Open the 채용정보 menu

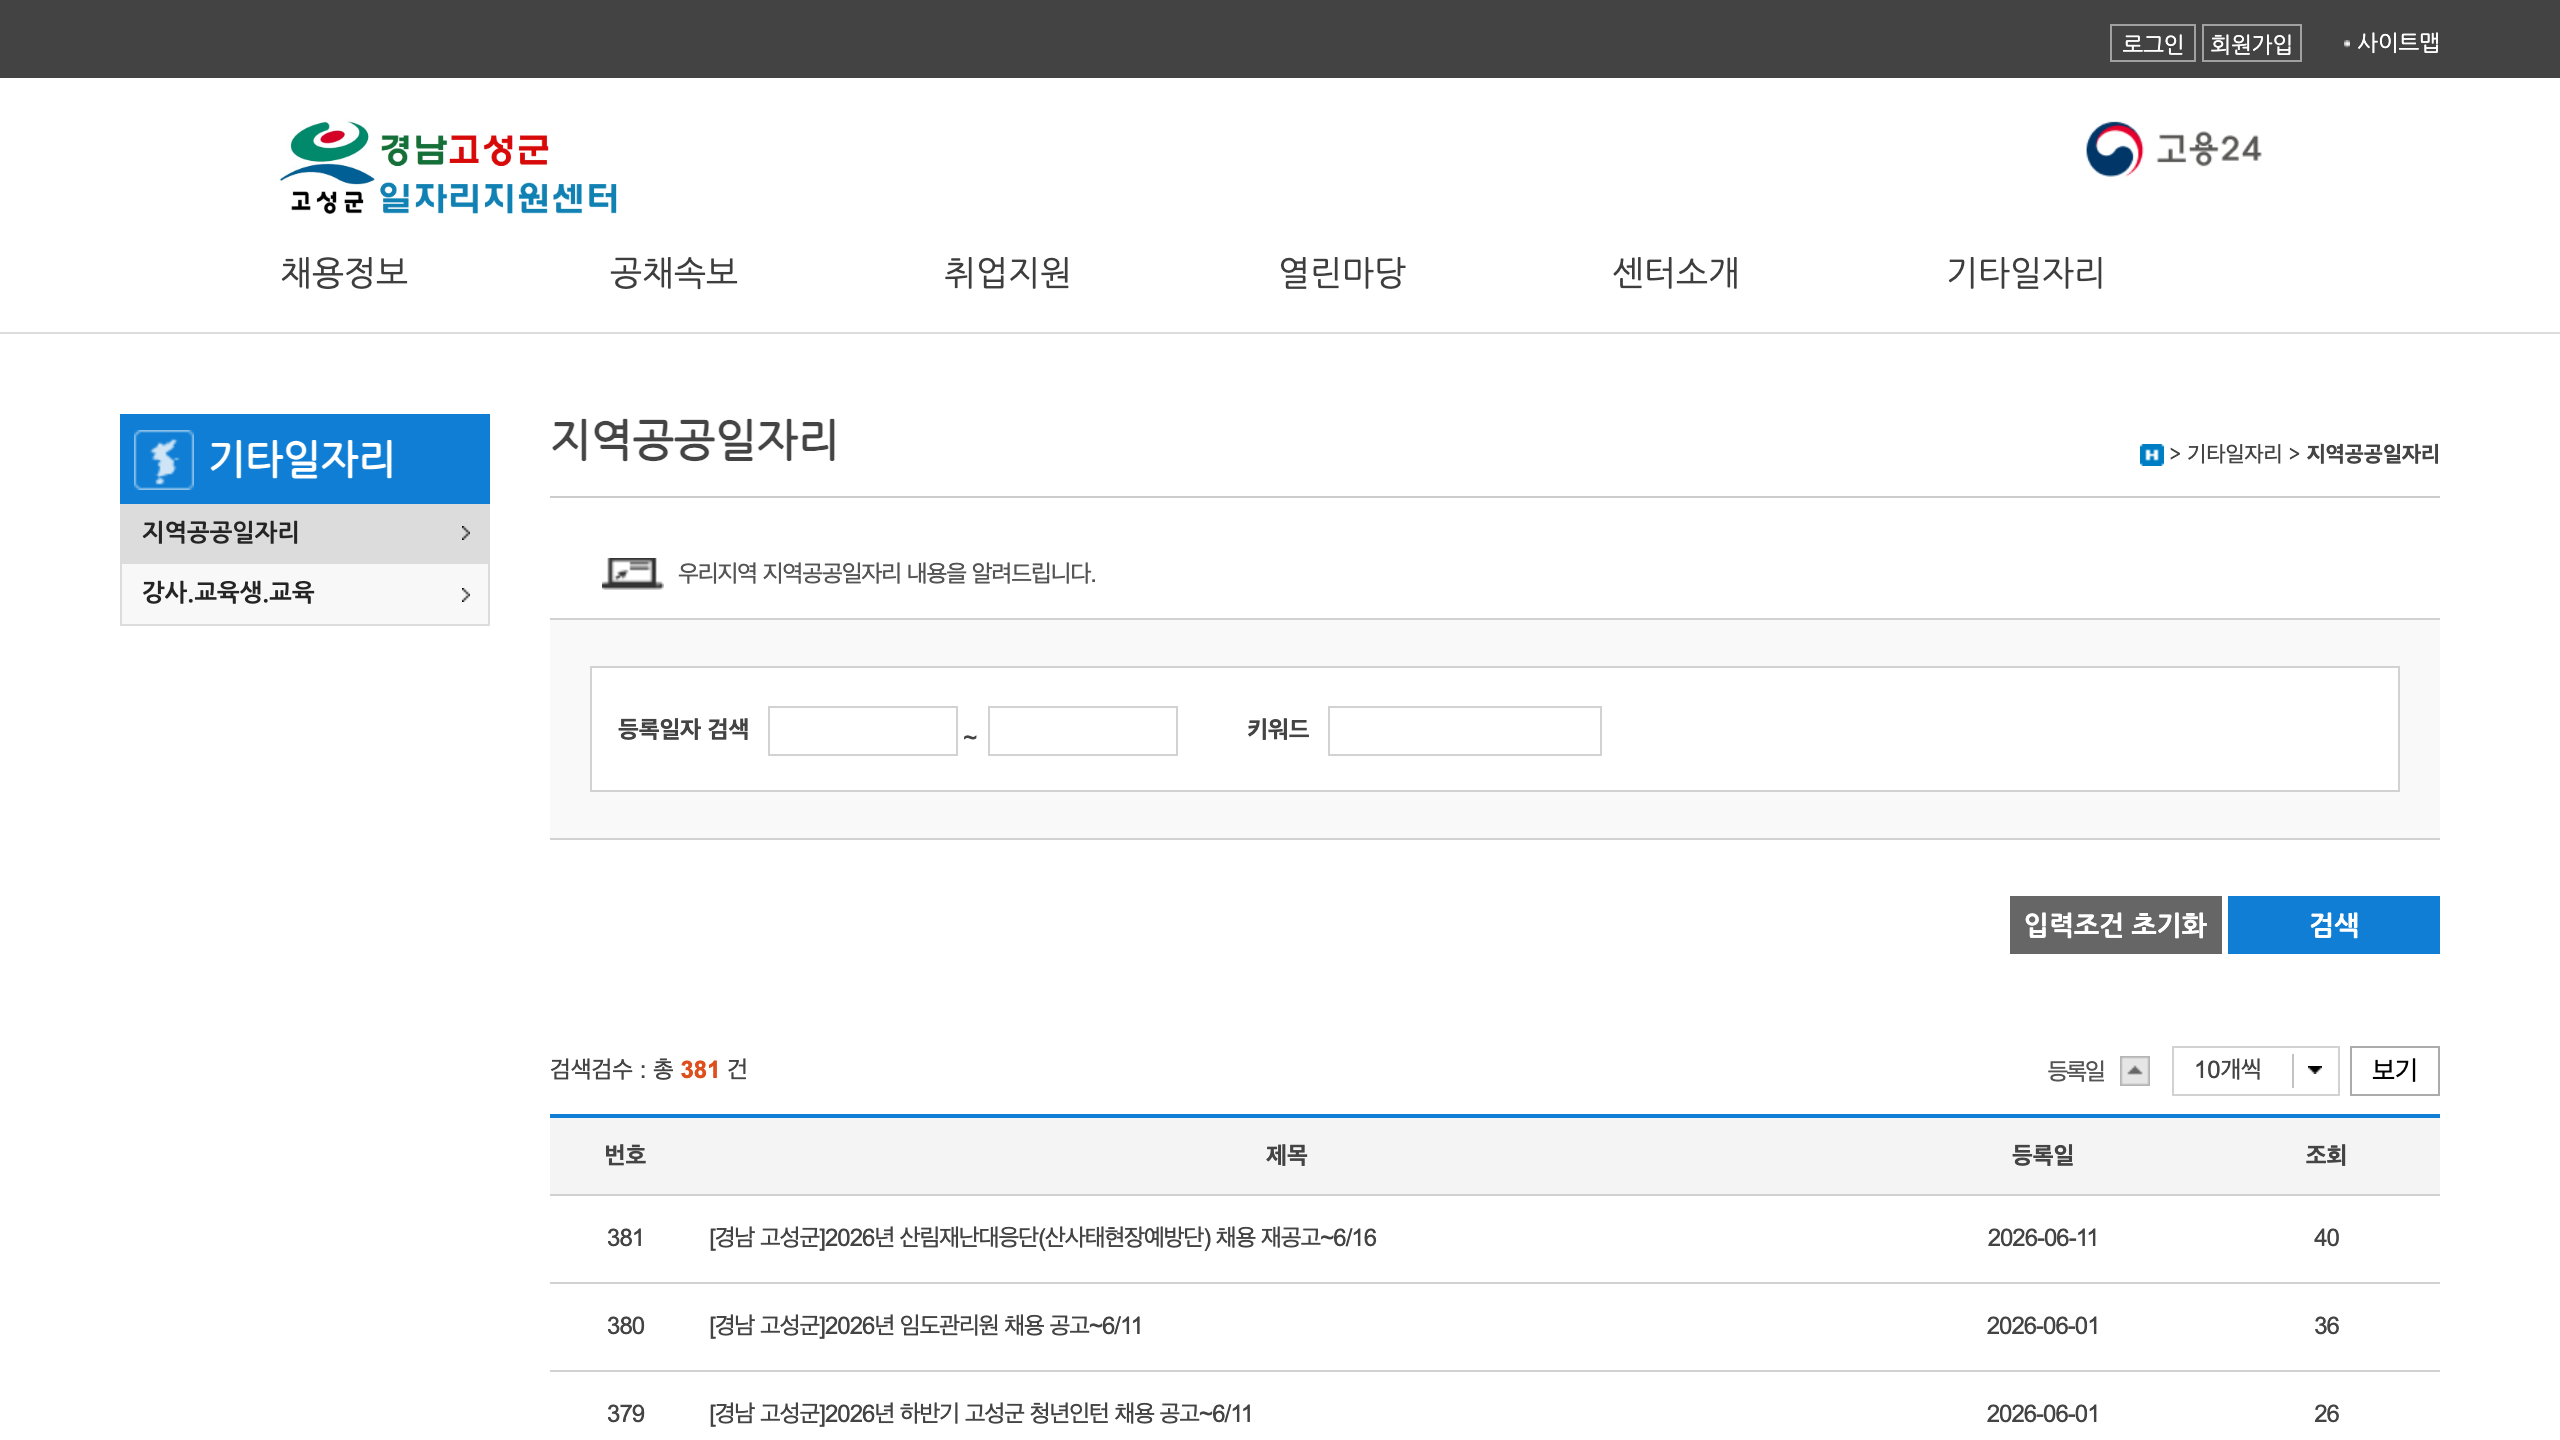(344, 272)
